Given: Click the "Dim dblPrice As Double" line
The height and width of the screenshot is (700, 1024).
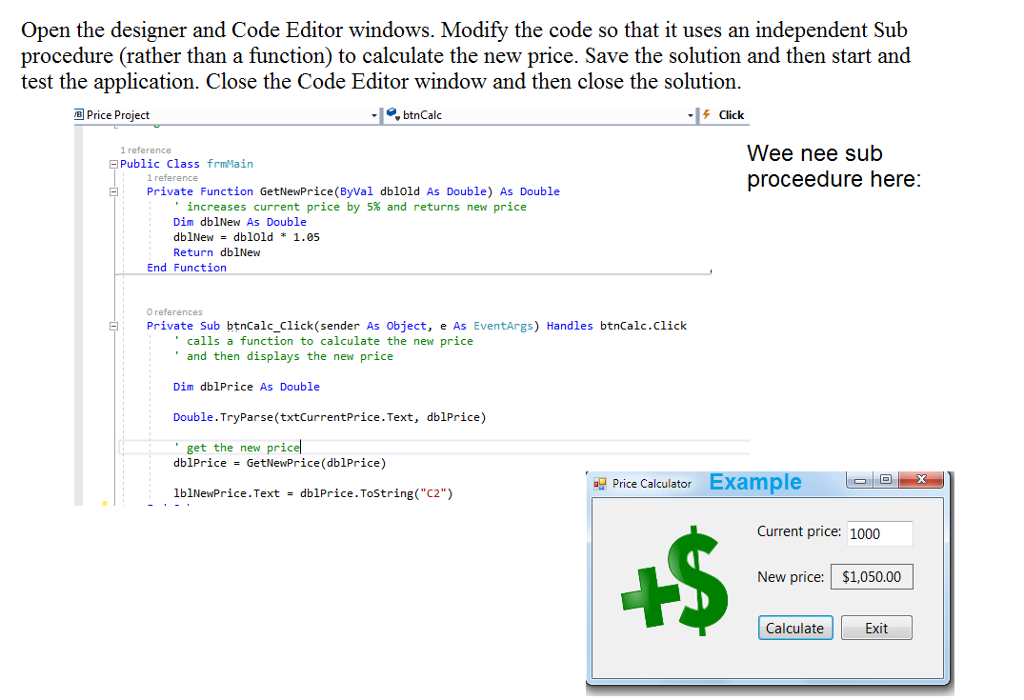Looking at the screenshot, I should pyautogui.click(x=246, y=387).
